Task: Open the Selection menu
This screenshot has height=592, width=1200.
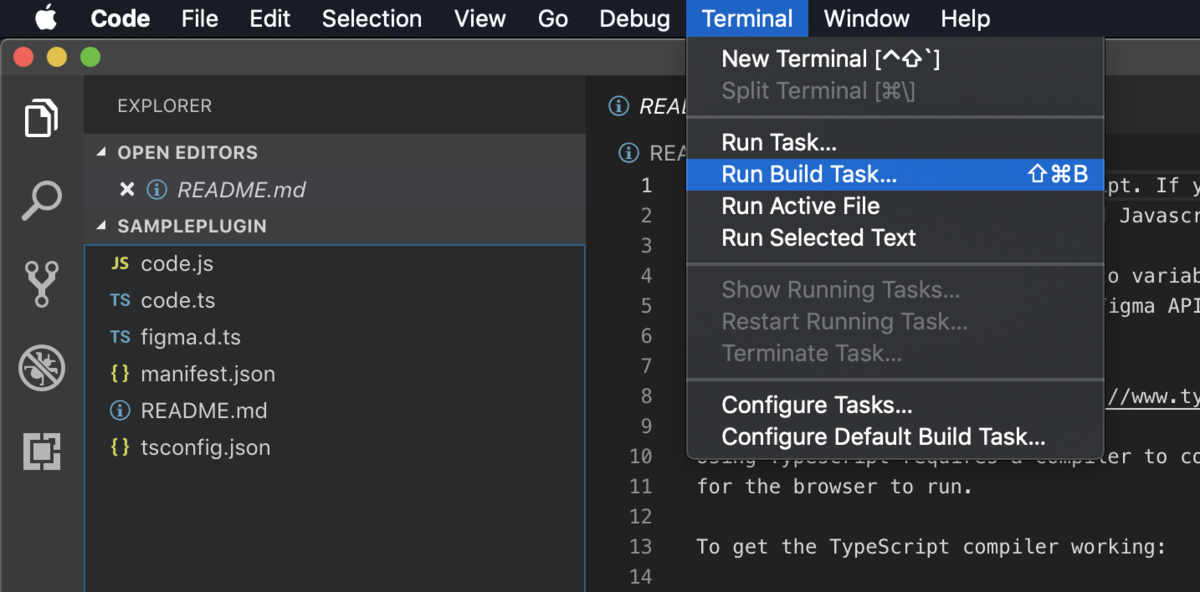Action: pos(372,18)
